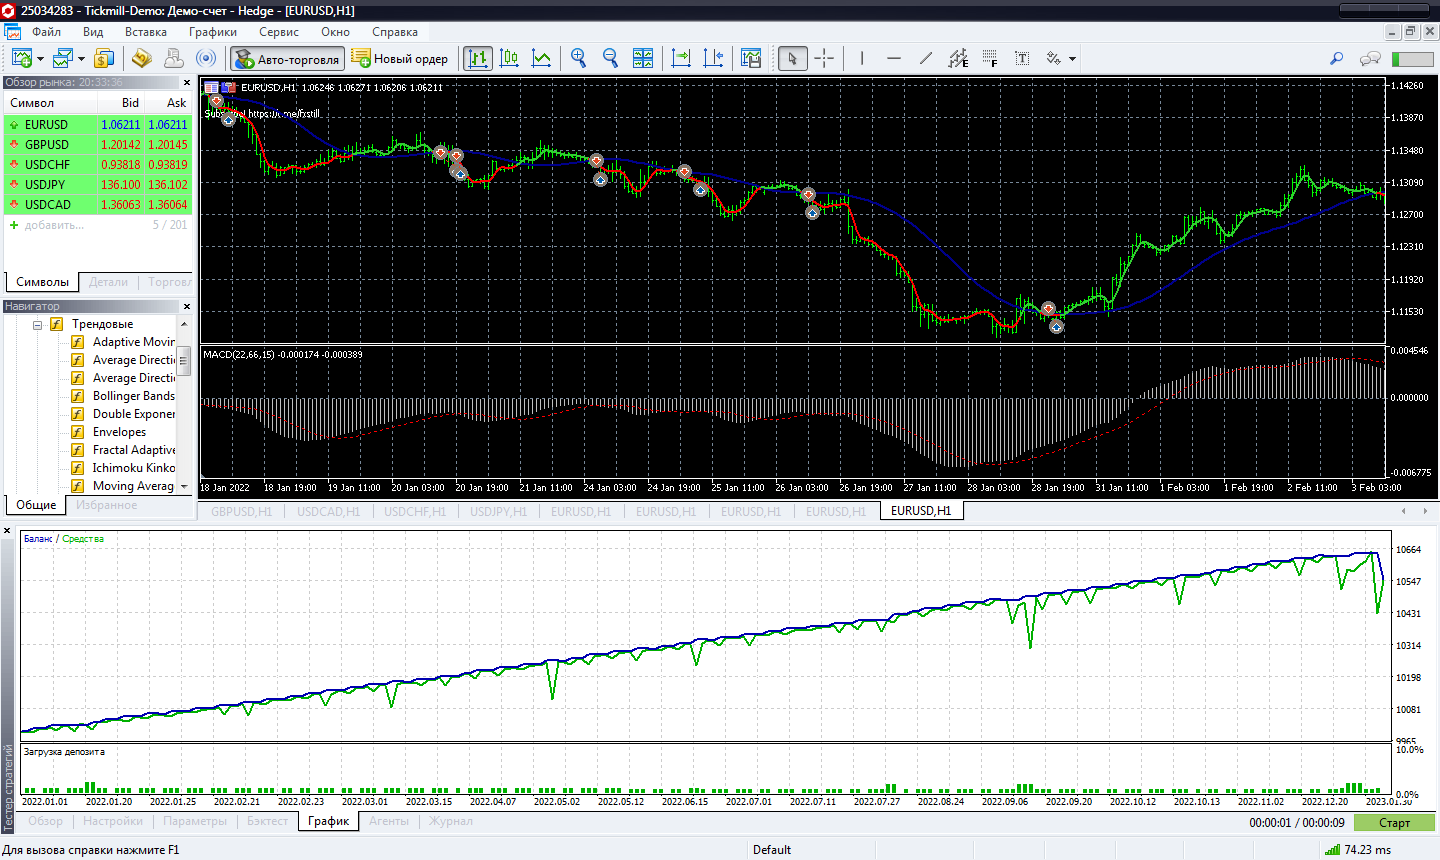Image resolution: width=1440 pixels, height=860 pixels.
Task: Select the USDJPY row in Market Watch
Action: [x=46, y=185]
